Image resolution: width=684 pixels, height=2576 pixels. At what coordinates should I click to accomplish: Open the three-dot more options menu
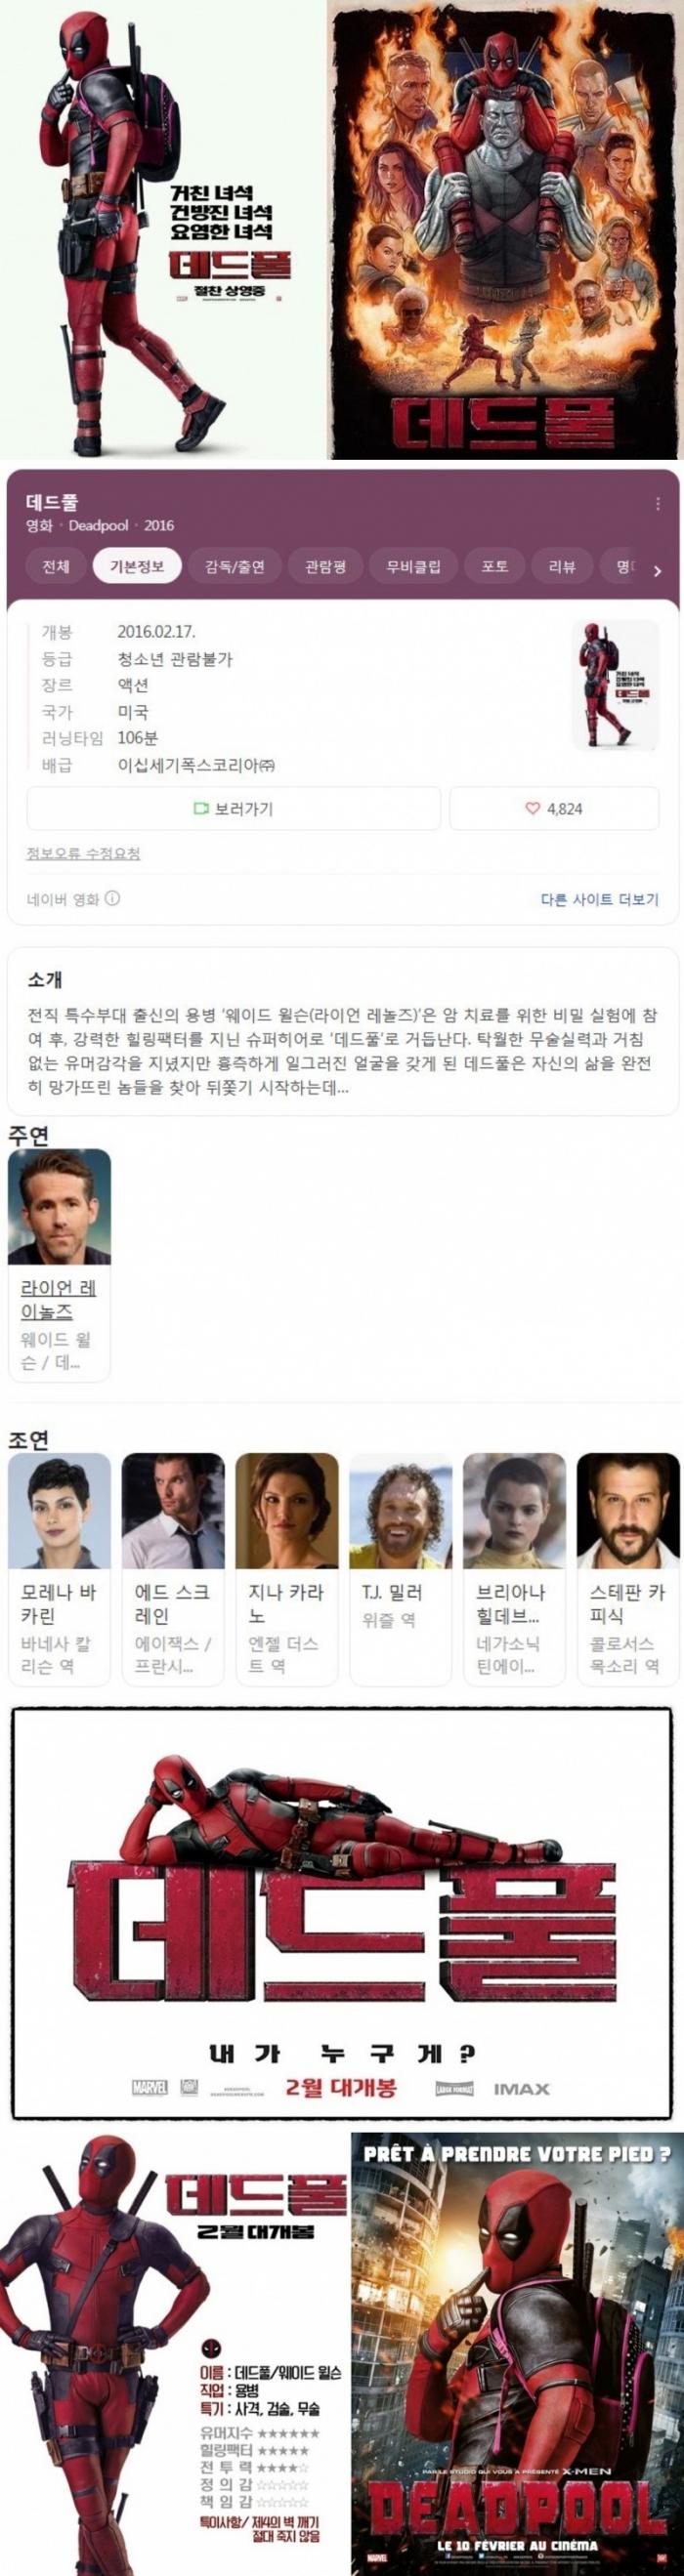click(x=657, y=504)
